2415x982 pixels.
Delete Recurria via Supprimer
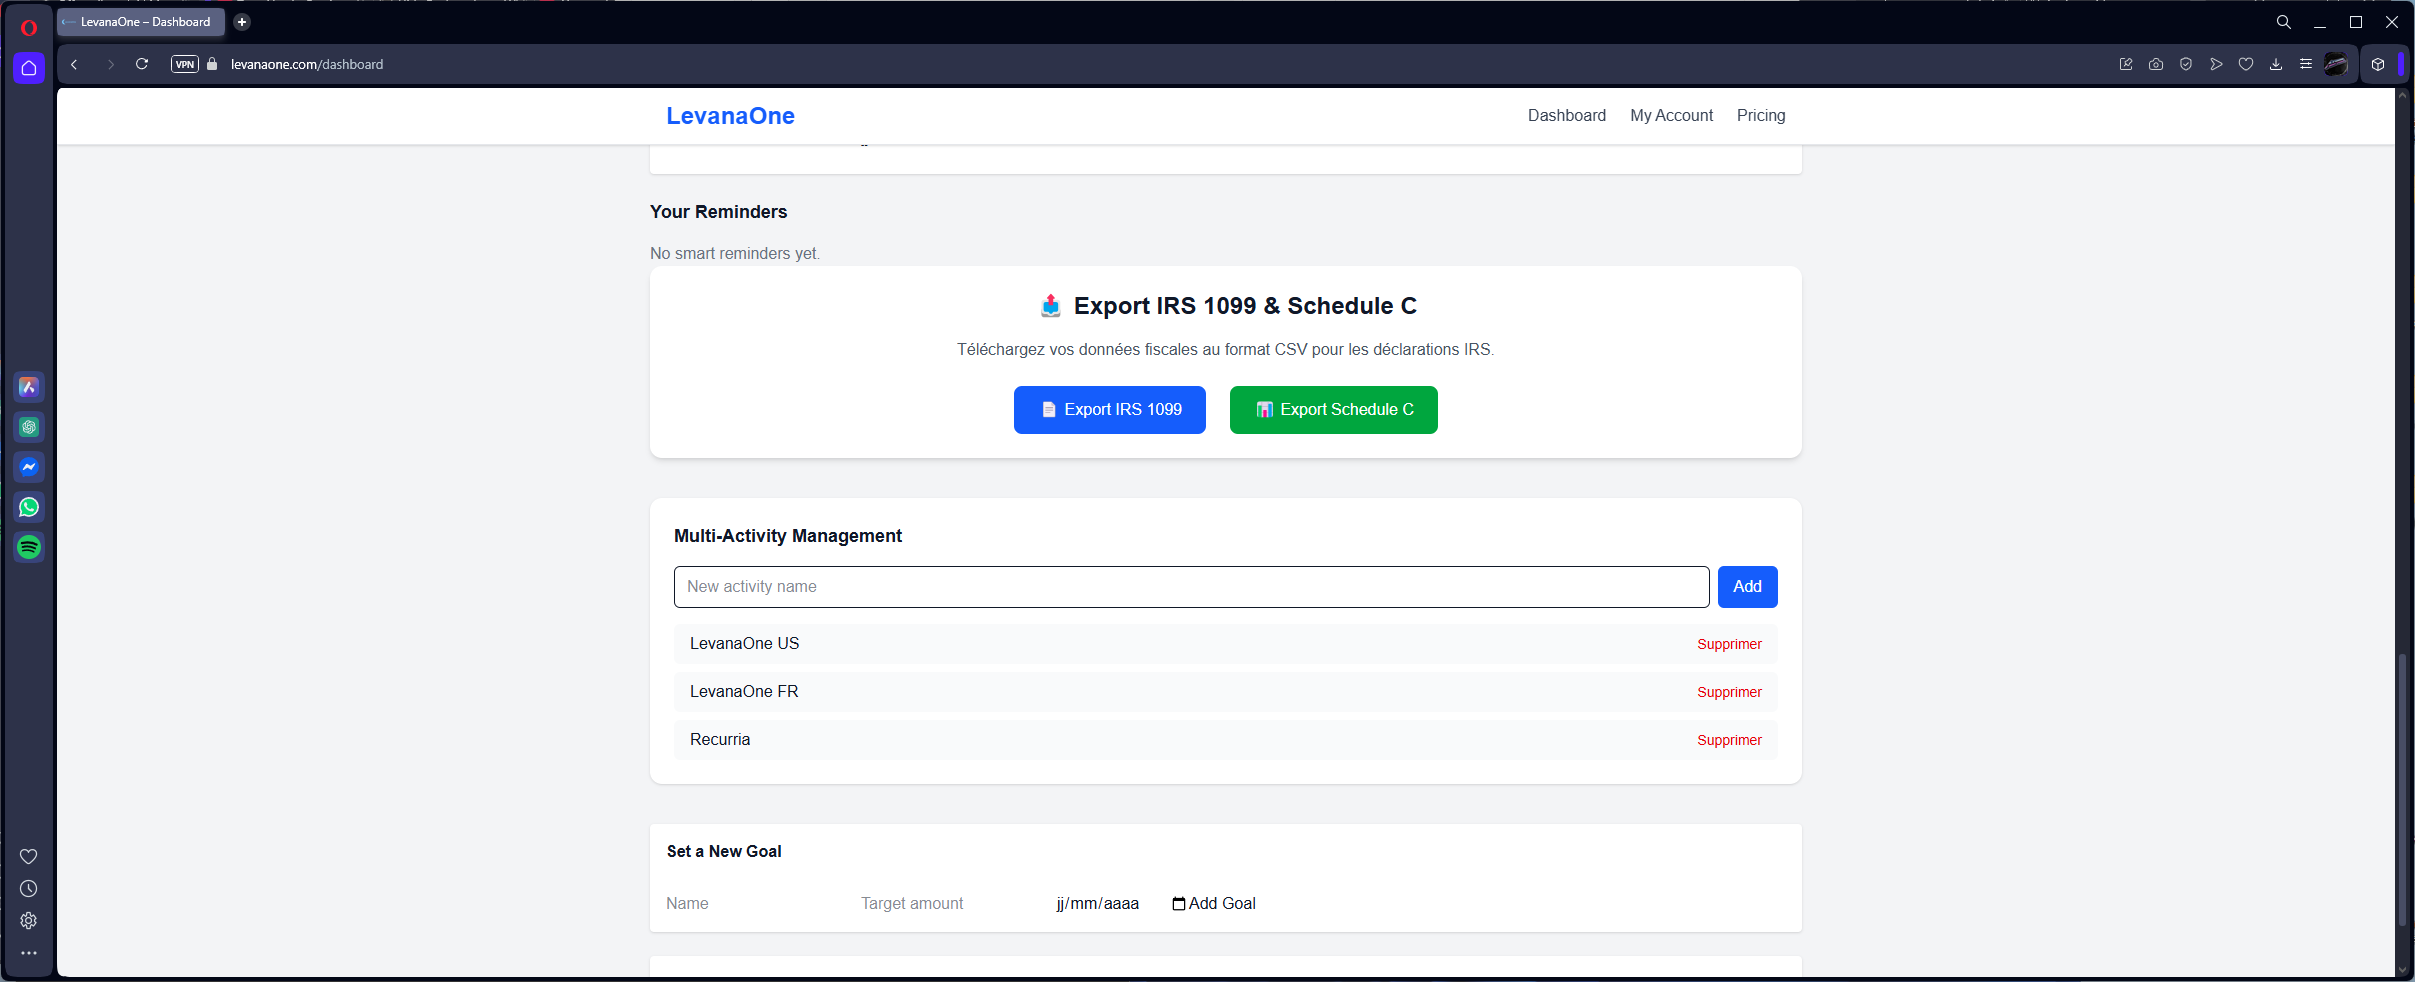click(x=1729, y=741)
